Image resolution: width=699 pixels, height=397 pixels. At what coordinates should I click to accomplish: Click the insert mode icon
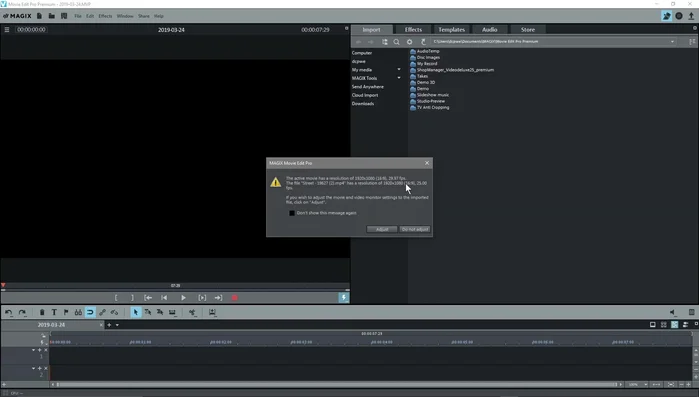coord(212,312)
